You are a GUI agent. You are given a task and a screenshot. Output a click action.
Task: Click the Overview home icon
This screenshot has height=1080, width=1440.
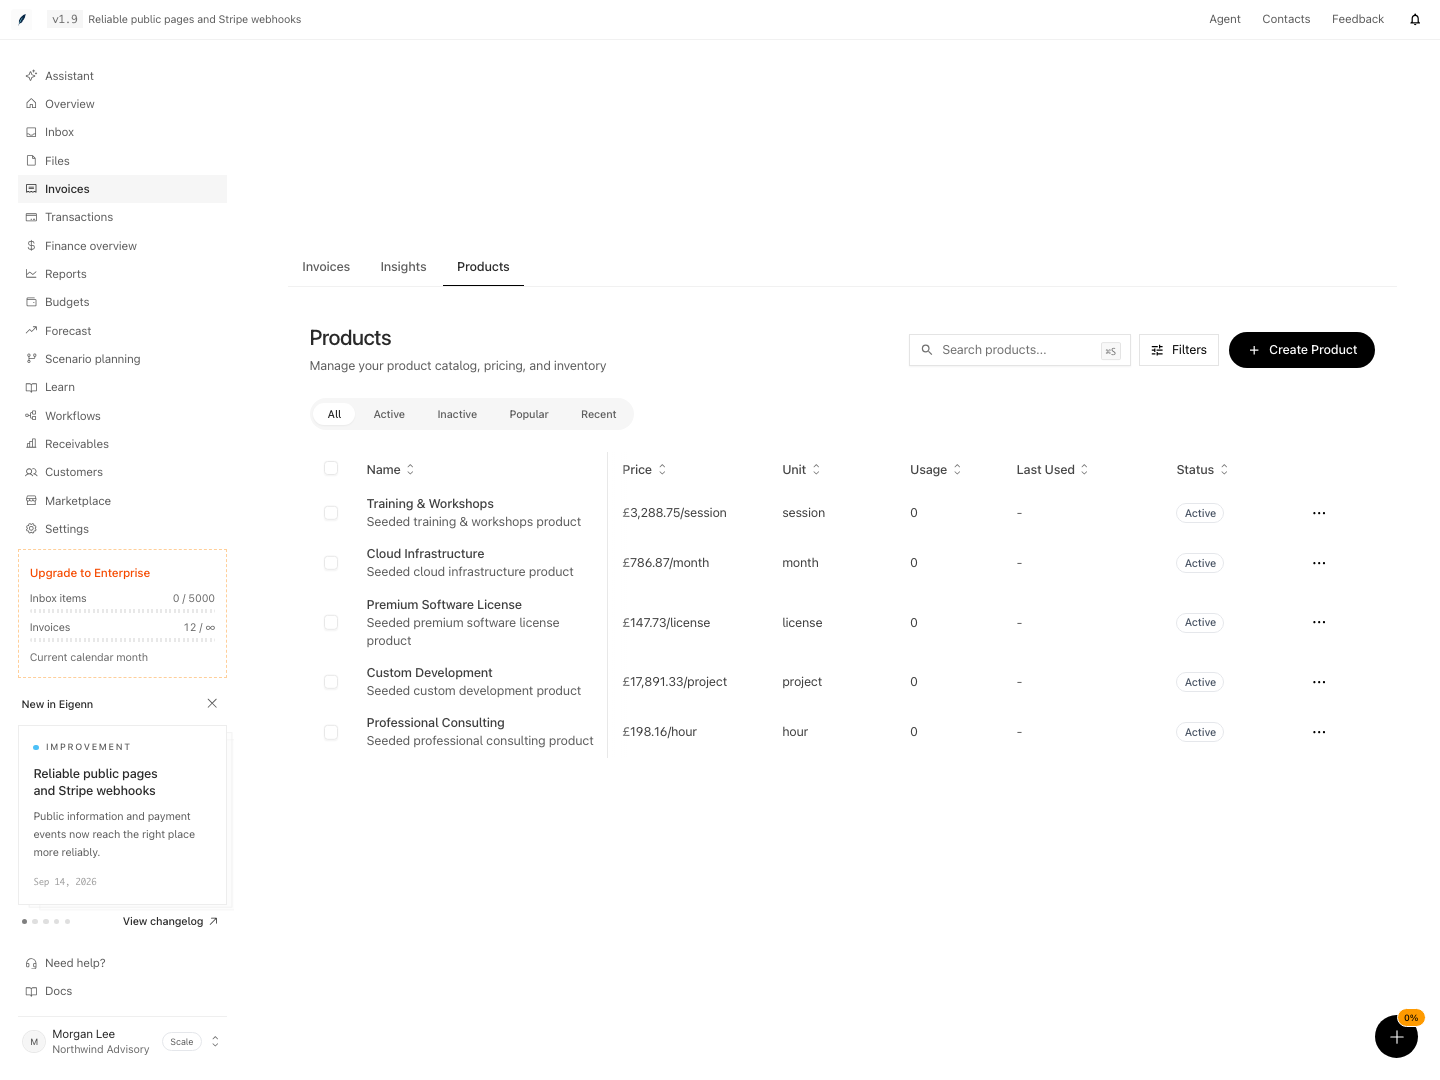31,104
